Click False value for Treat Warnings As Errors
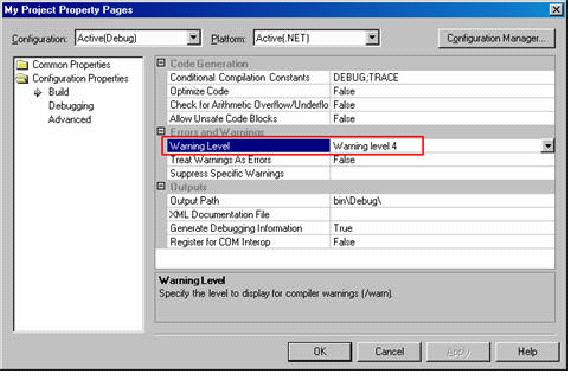 tap(442, 160)
